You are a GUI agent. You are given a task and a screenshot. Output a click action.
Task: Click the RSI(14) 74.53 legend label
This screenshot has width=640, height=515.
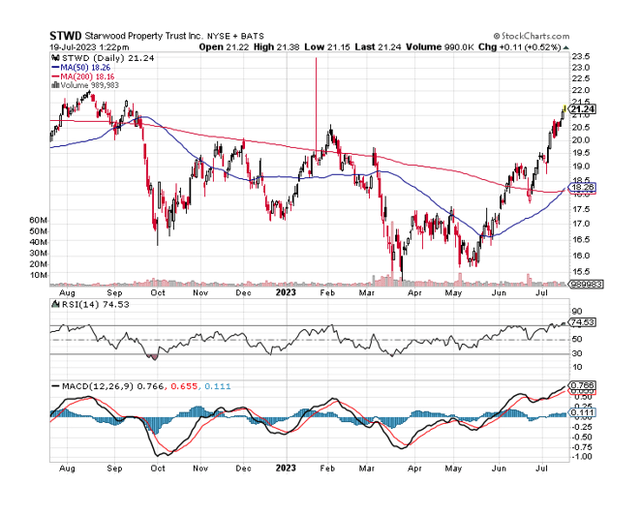[95, 305]
